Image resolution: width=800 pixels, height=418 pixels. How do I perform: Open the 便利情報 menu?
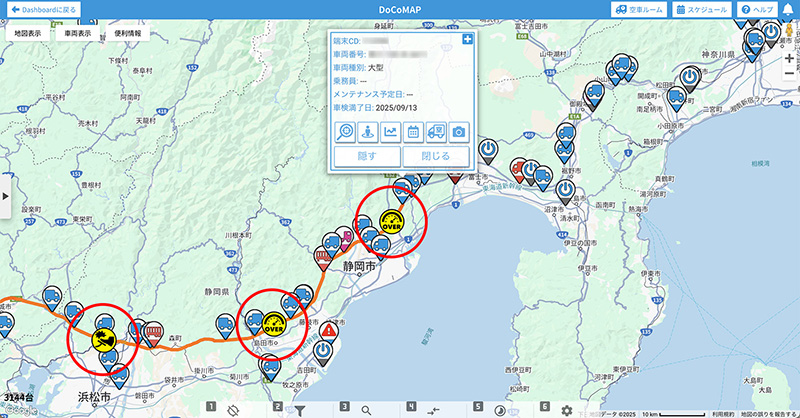pyautogui.click(x=127, y=33)
